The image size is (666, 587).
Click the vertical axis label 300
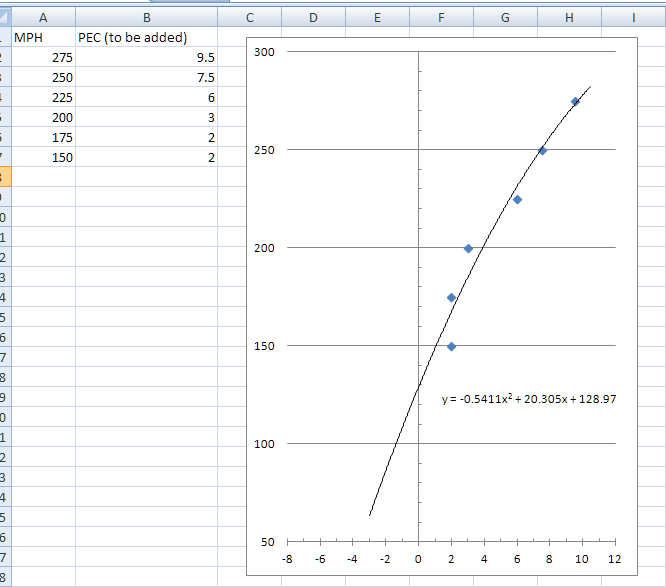pyautogui.click(x=264, y=52)
